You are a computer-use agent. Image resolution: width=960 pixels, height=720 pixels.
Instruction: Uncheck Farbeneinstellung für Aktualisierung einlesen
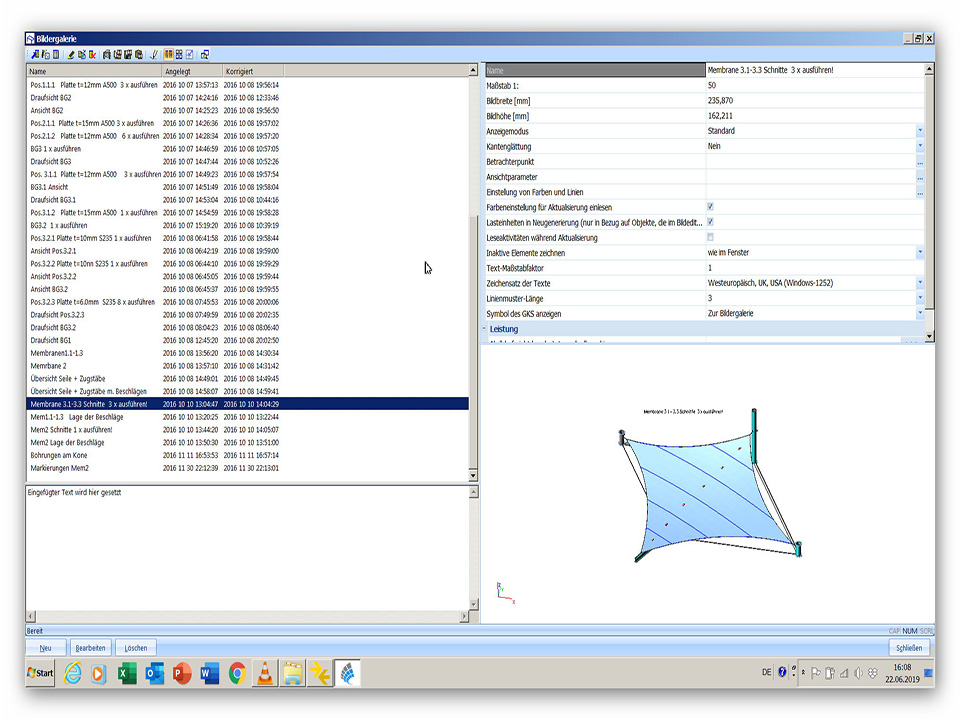coord(710,207)
